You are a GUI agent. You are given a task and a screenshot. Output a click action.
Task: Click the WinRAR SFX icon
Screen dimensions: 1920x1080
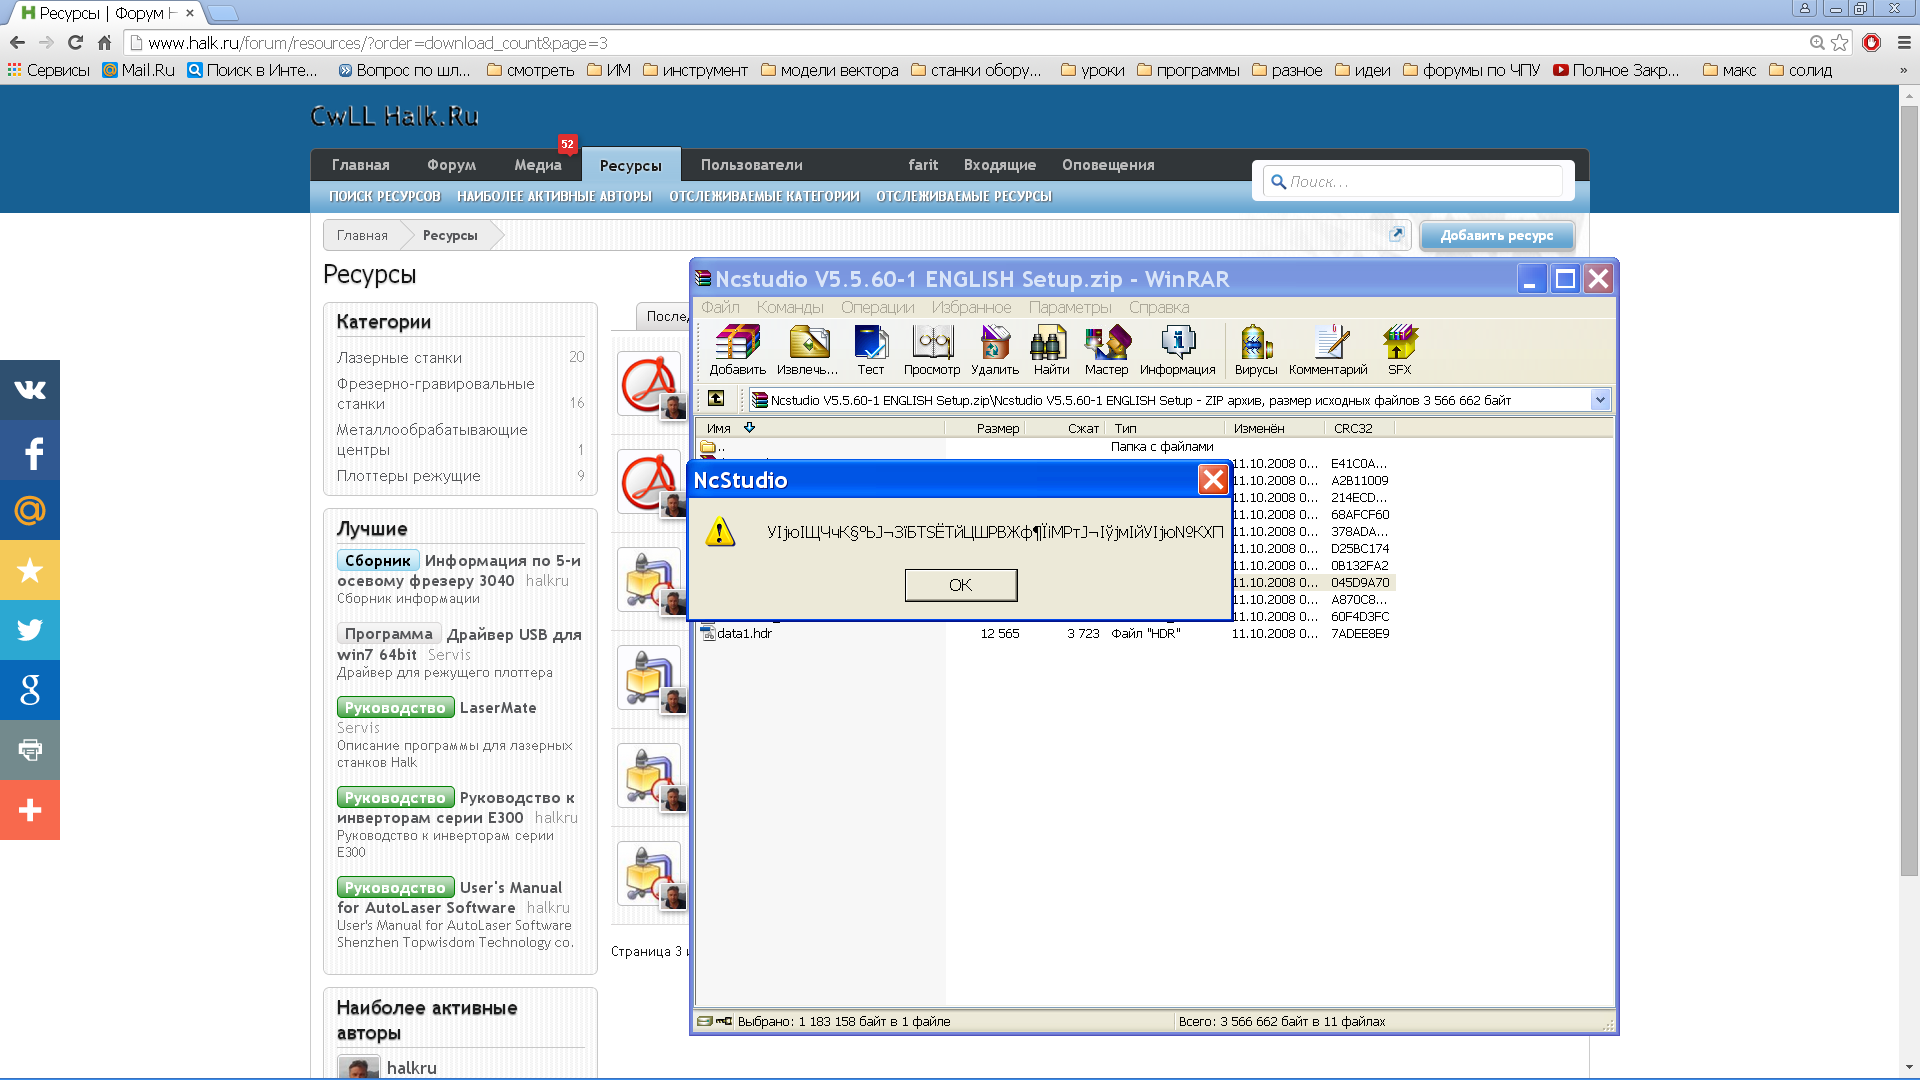coord(1400,349)
